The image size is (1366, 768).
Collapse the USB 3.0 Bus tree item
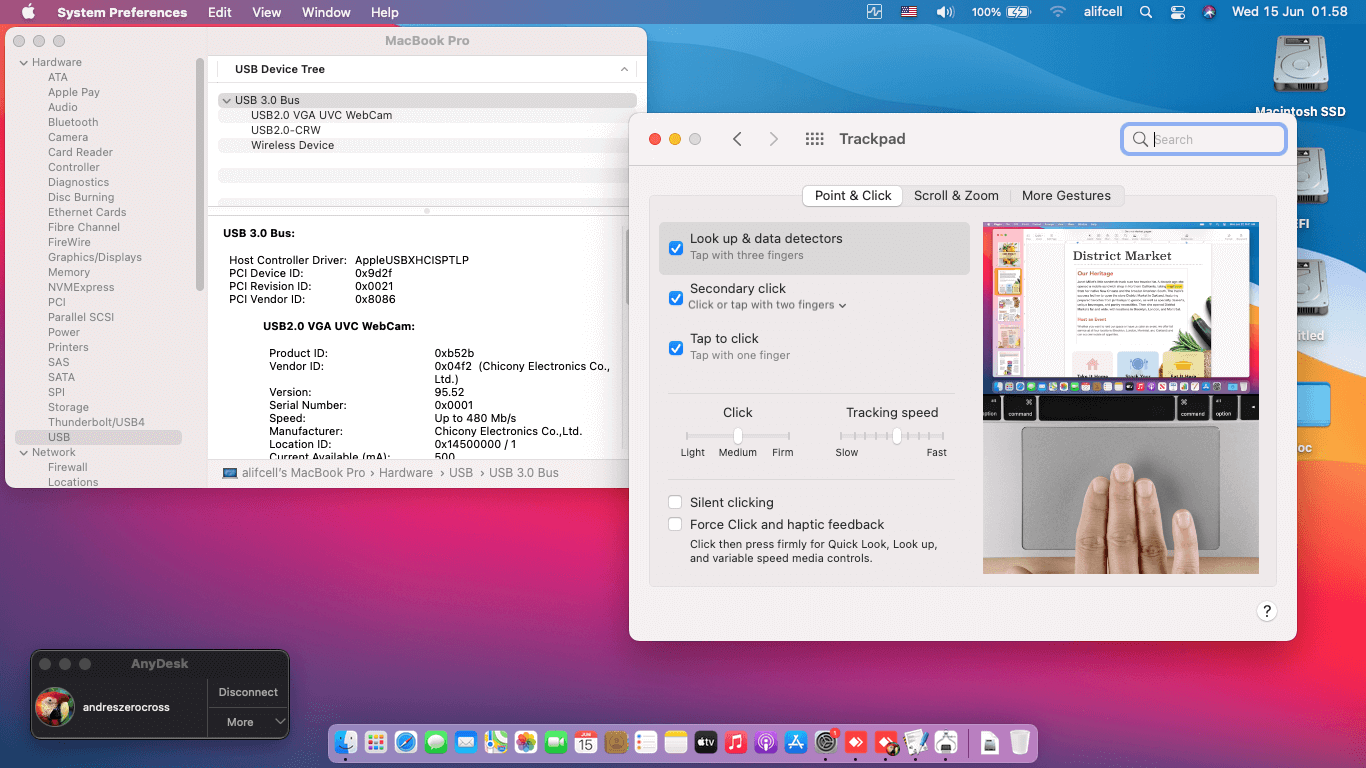(226, 100)
